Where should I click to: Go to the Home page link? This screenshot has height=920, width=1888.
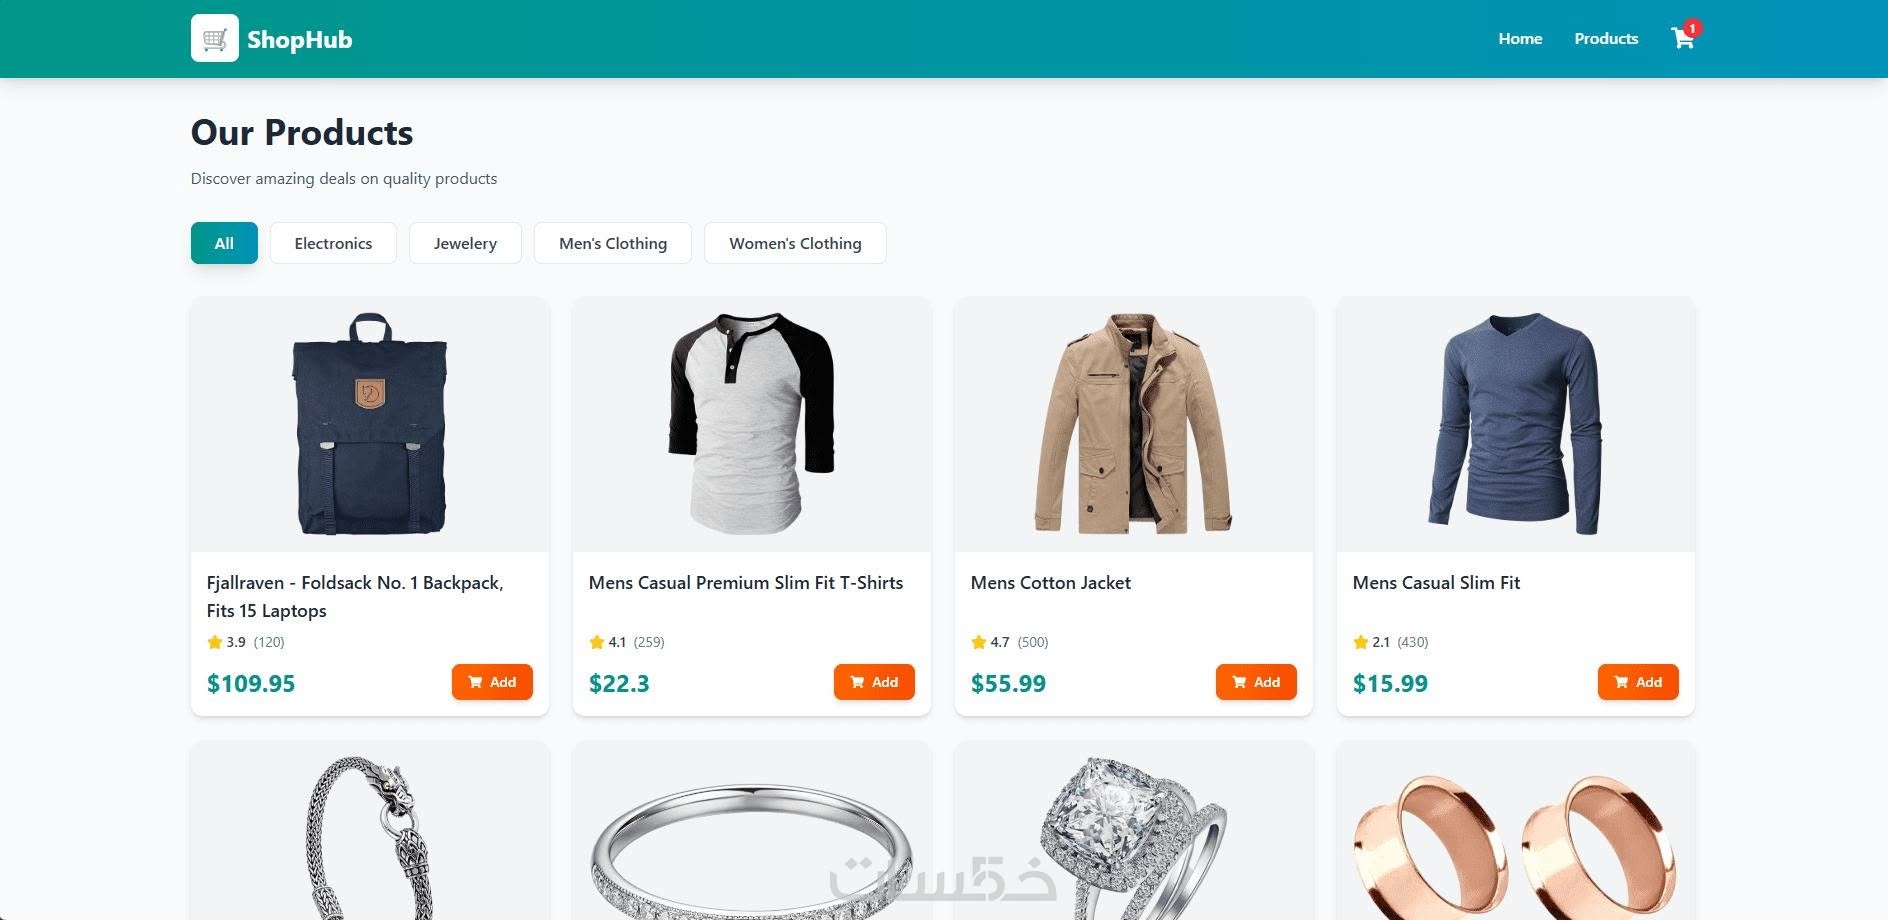[1520, 39]
